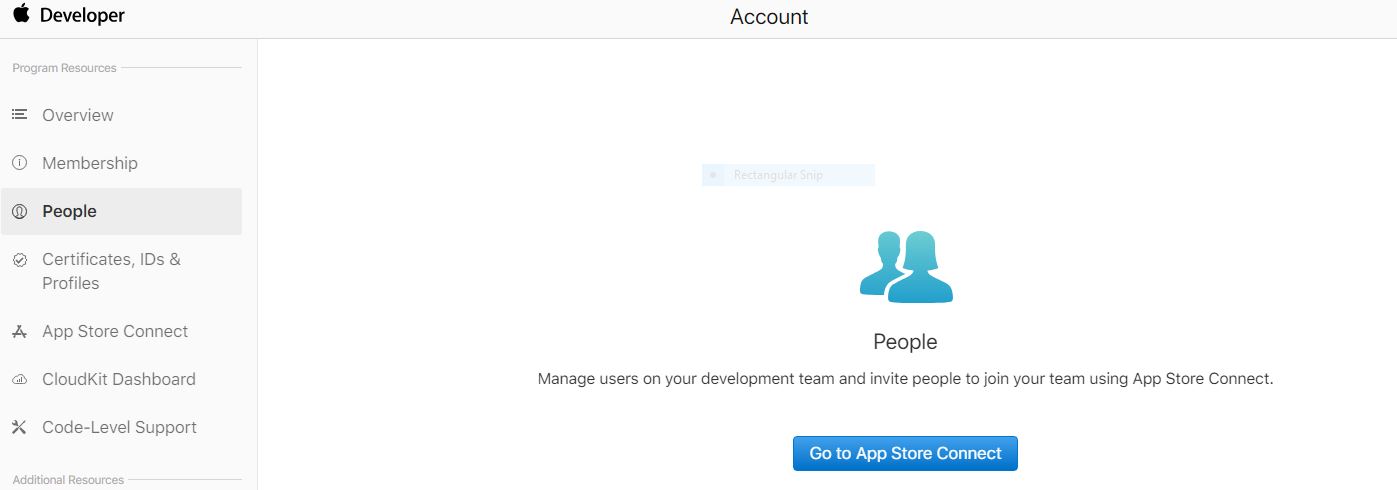This screenshot has width=1397, height=490.
Task: Open Certificates, IDs & Profiles
Action: 111,271
